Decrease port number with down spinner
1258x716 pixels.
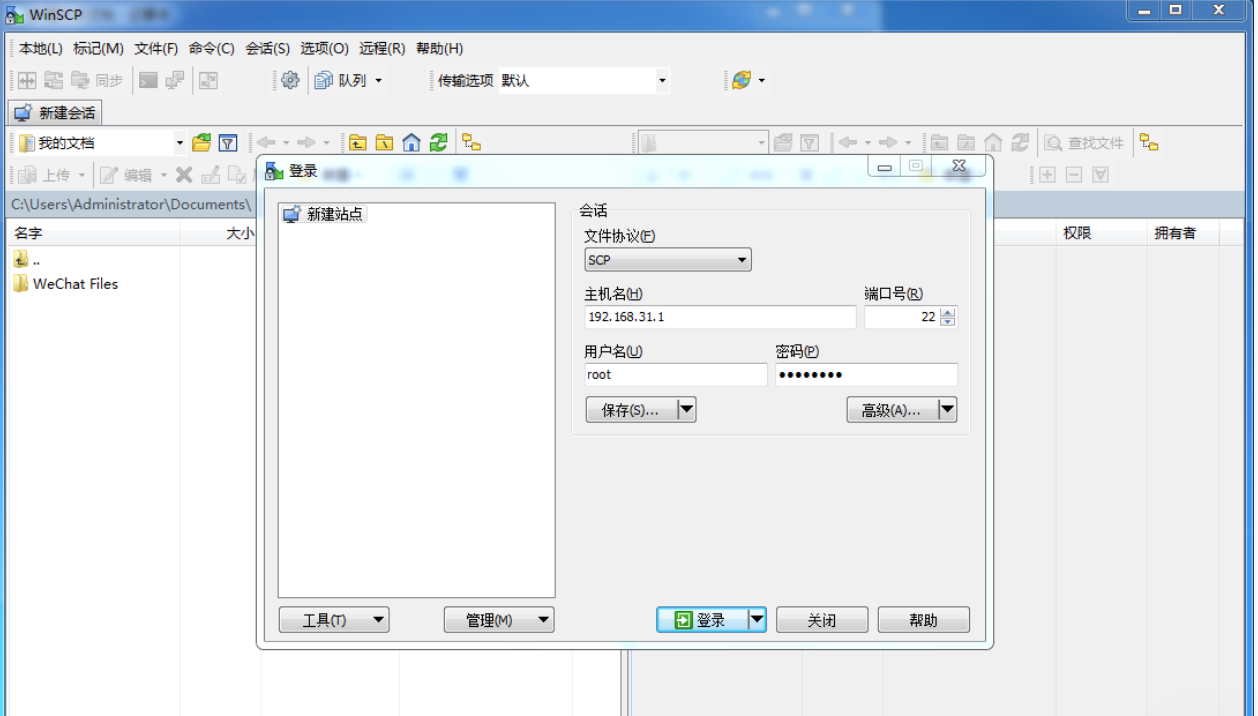[948, 322]
